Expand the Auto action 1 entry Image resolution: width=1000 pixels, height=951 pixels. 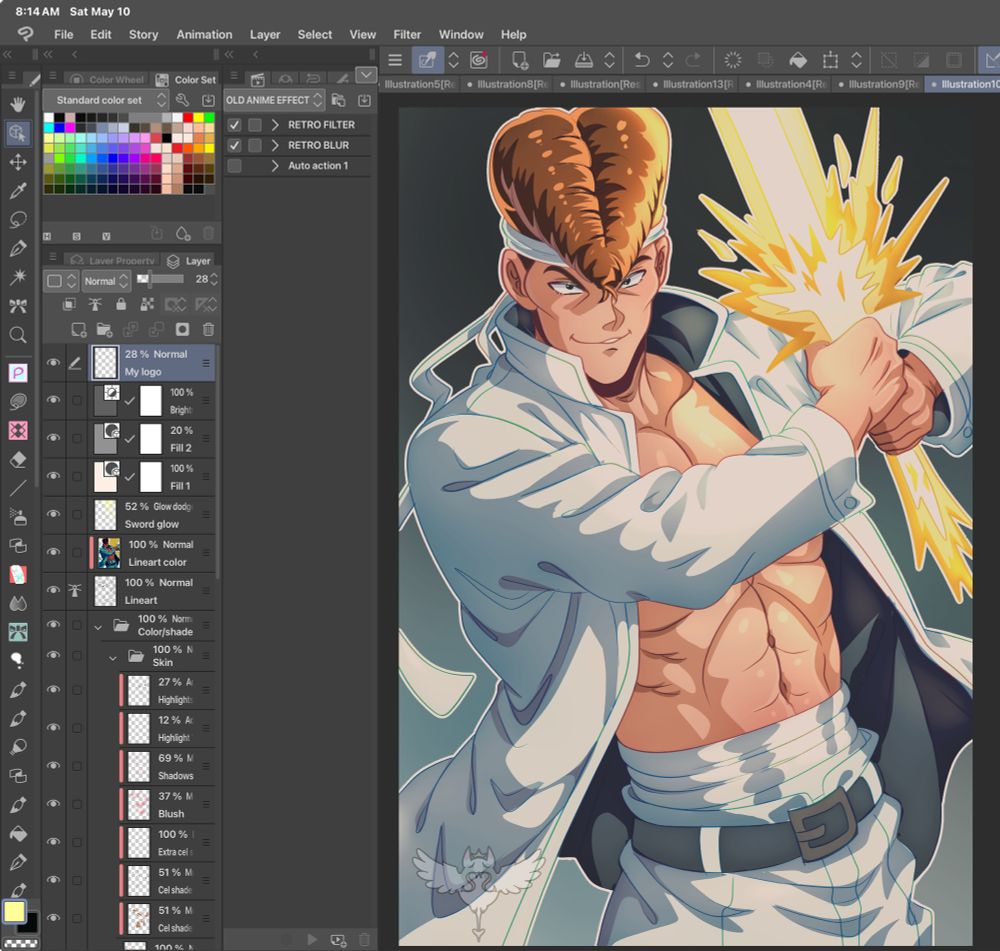point(276,166)
